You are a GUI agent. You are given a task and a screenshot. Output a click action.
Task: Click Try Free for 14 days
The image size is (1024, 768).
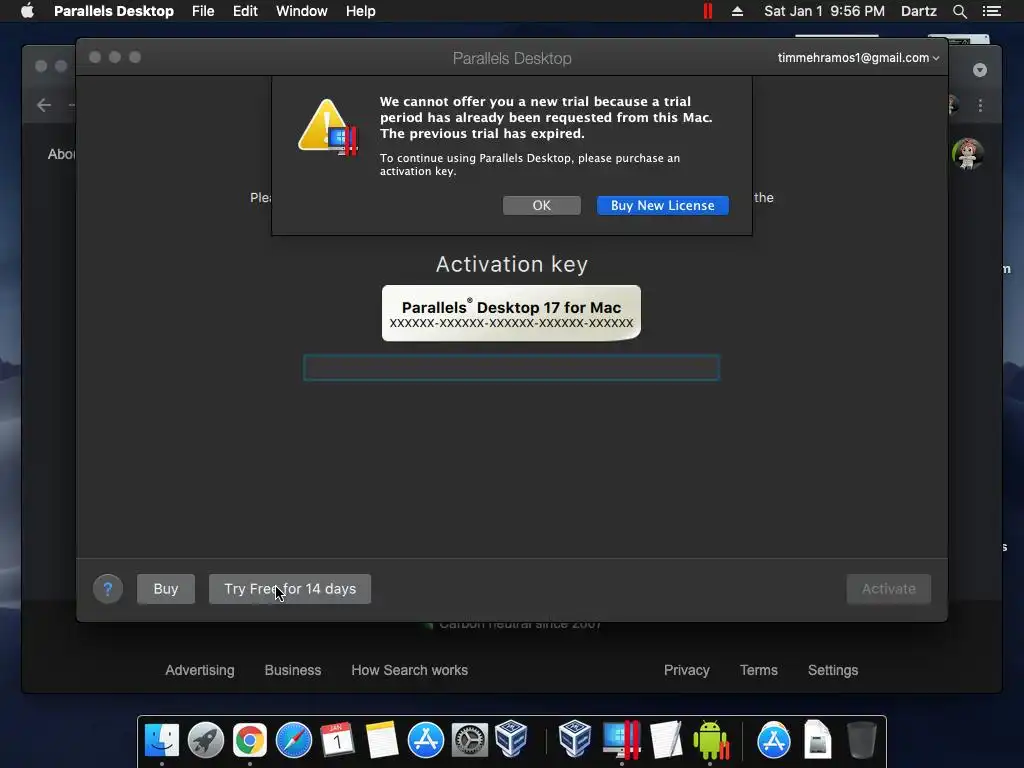290,588
